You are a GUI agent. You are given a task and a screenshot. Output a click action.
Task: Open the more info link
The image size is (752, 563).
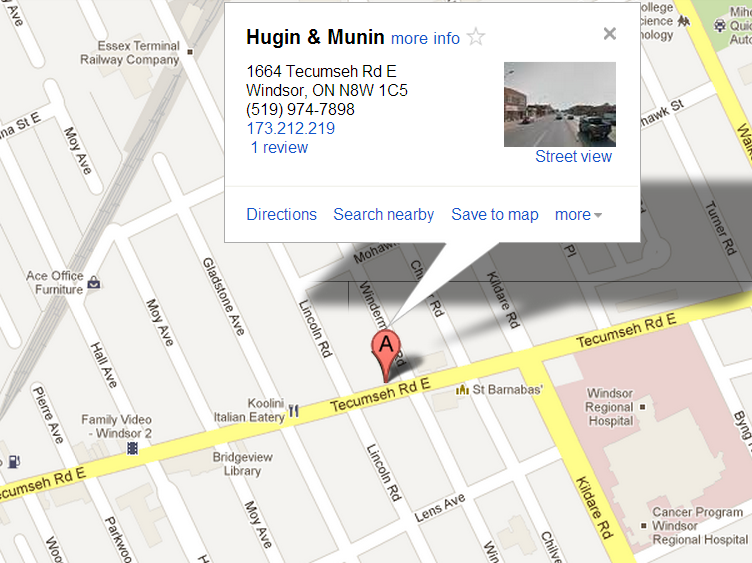[x=425, y=38]
